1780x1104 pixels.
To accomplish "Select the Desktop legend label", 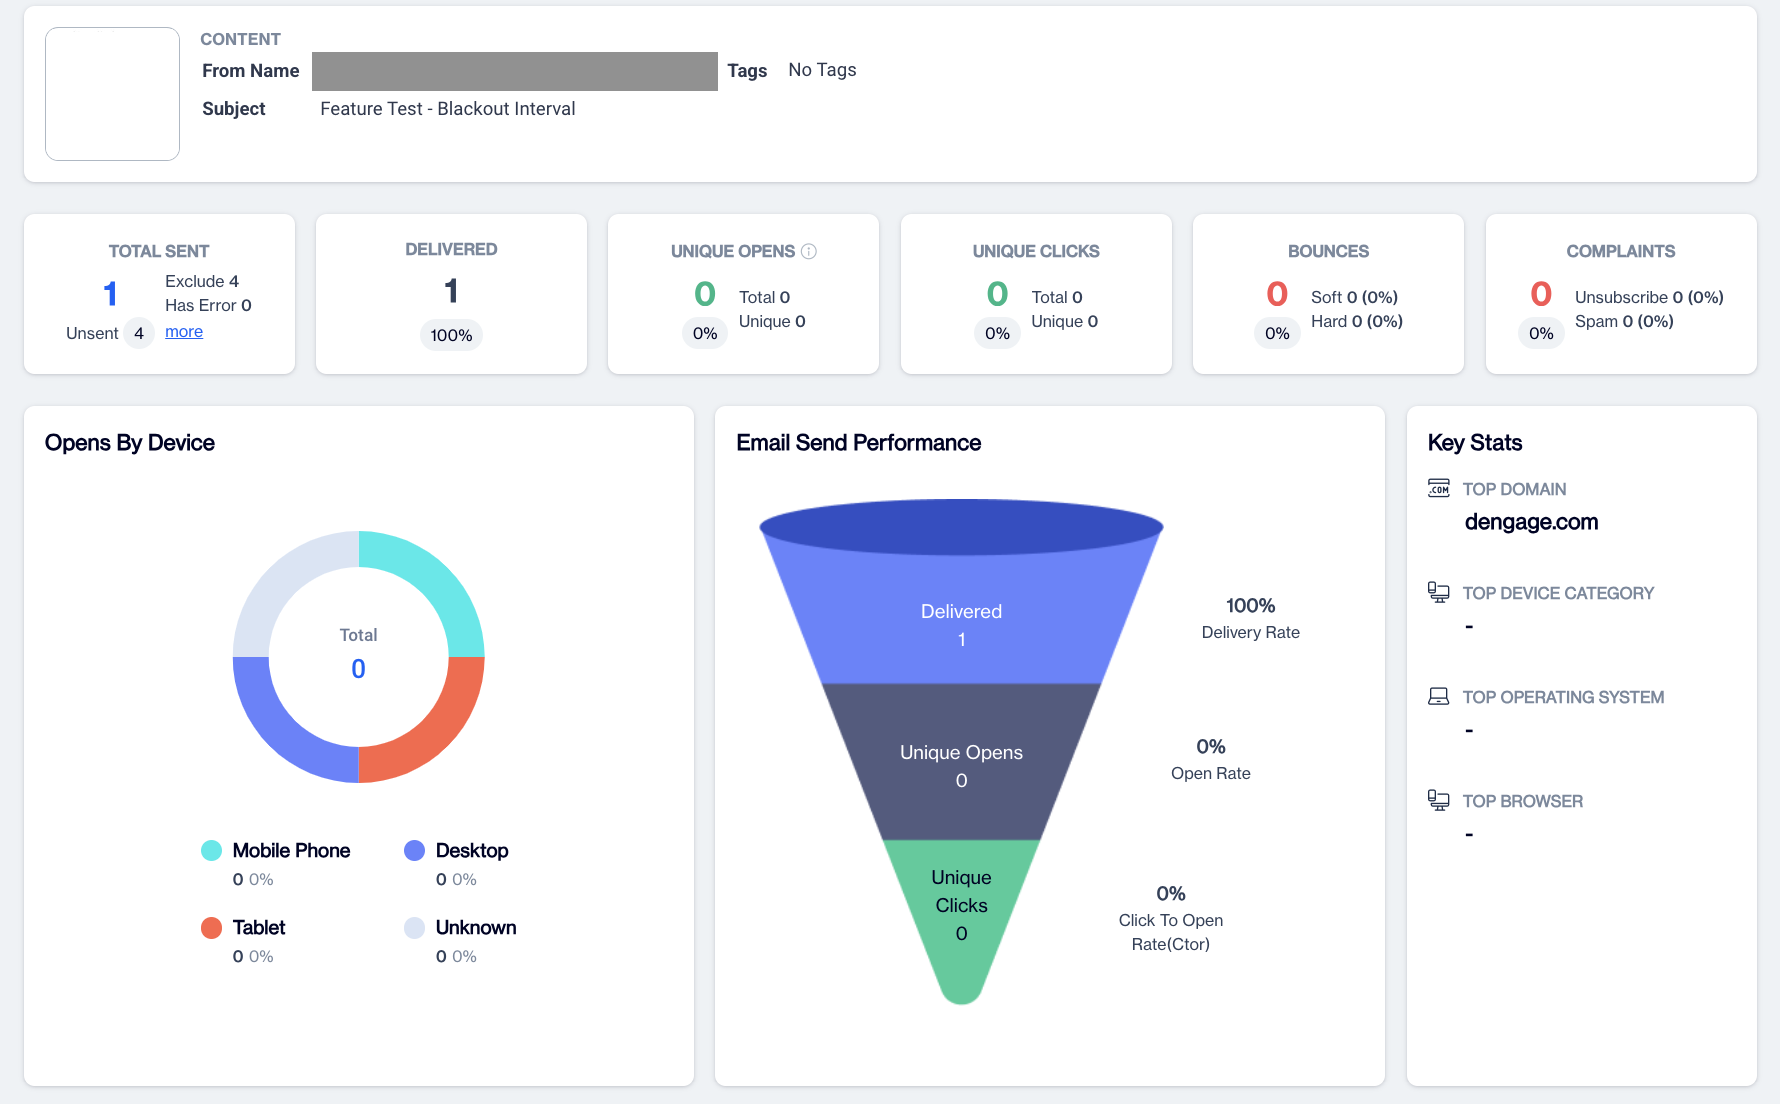I will click(472, 850).
